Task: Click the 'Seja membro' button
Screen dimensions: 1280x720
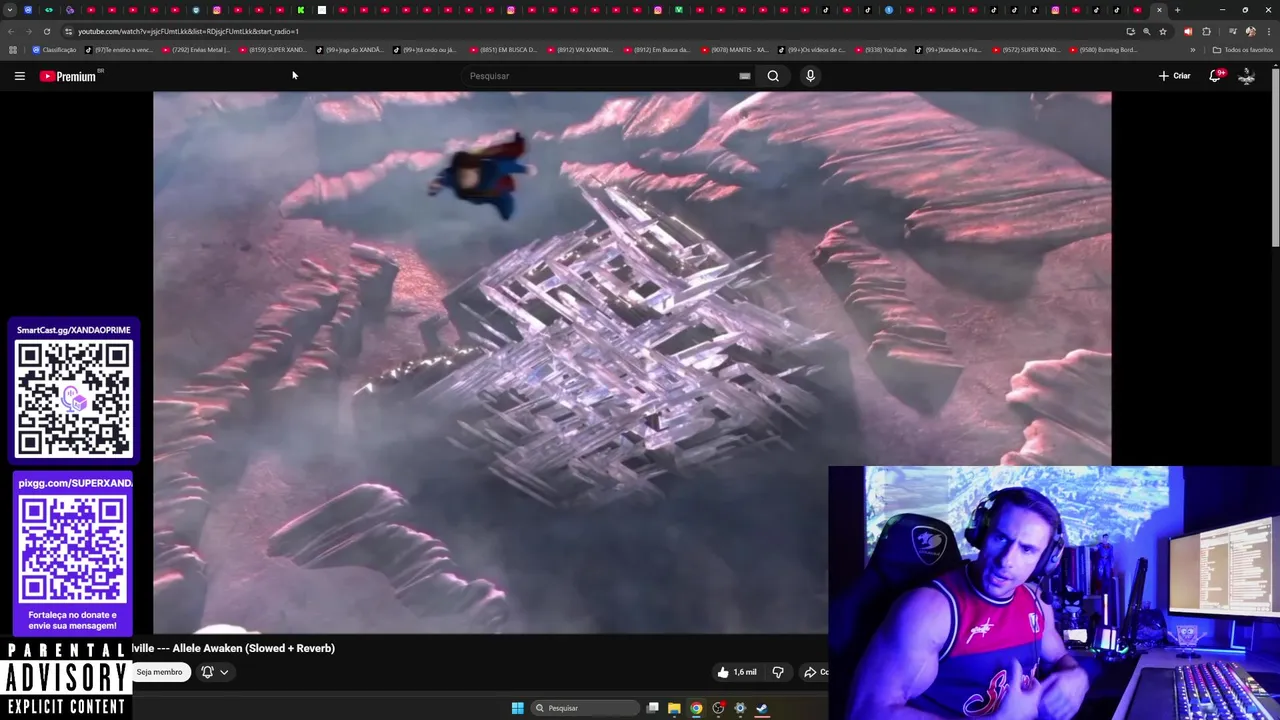Action: pos(160,672)
